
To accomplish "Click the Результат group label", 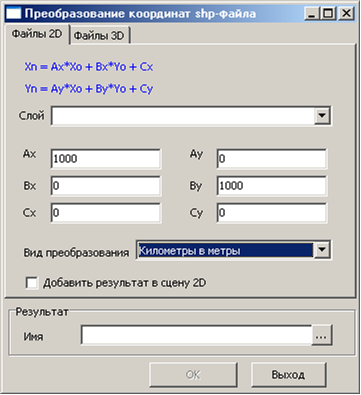I will [42, 312].
